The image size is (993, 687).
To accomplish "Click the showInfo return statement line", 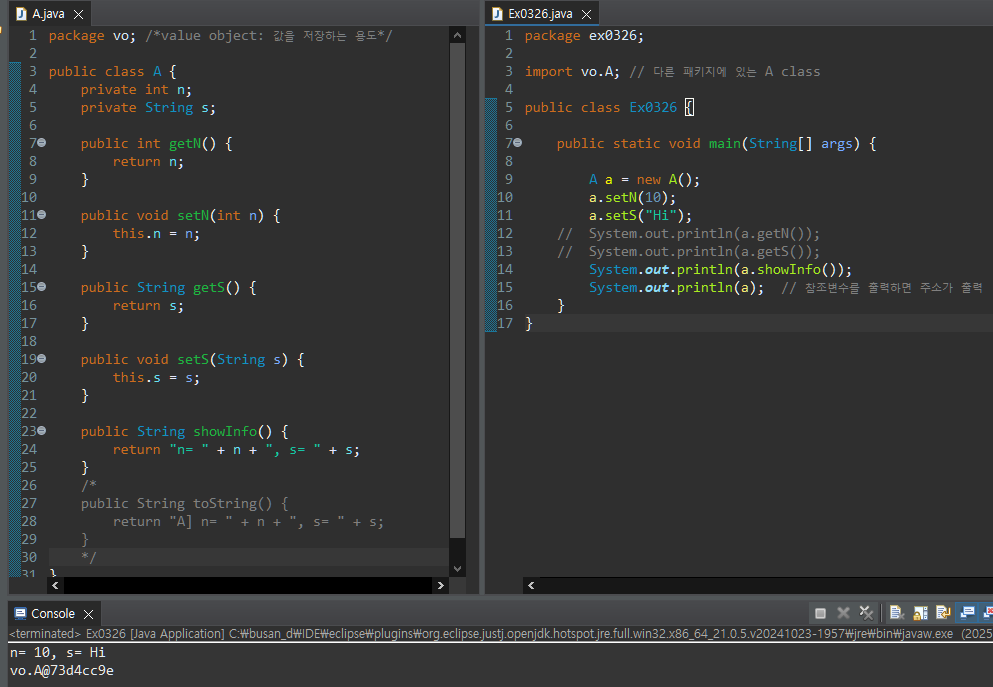I will pos(236,450).
